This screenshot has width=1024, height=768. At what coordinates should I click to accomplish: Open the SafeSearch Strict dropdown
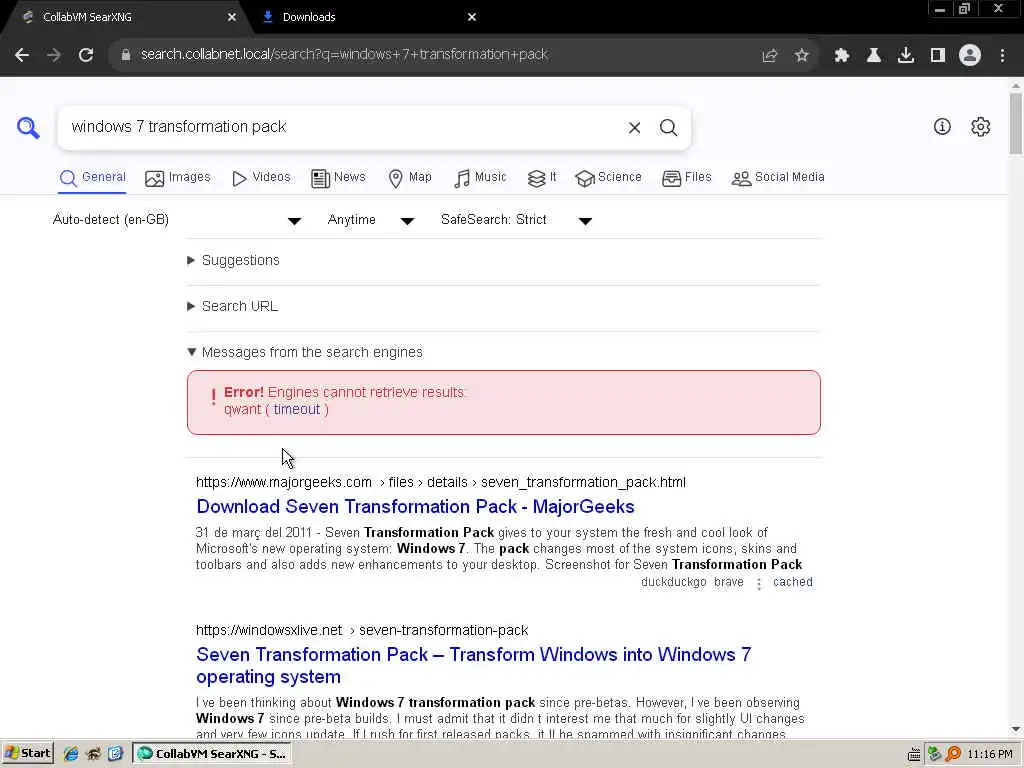pyautogui.click(x=516, y=220)
